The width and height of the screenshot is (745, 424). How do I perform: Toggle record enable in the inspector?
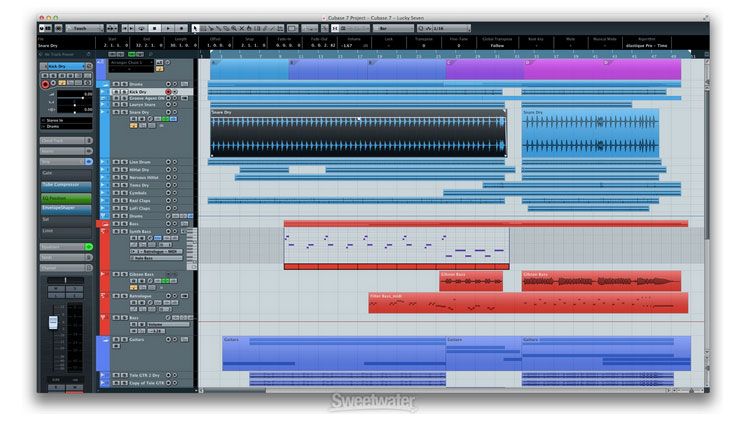coord(45,85)
